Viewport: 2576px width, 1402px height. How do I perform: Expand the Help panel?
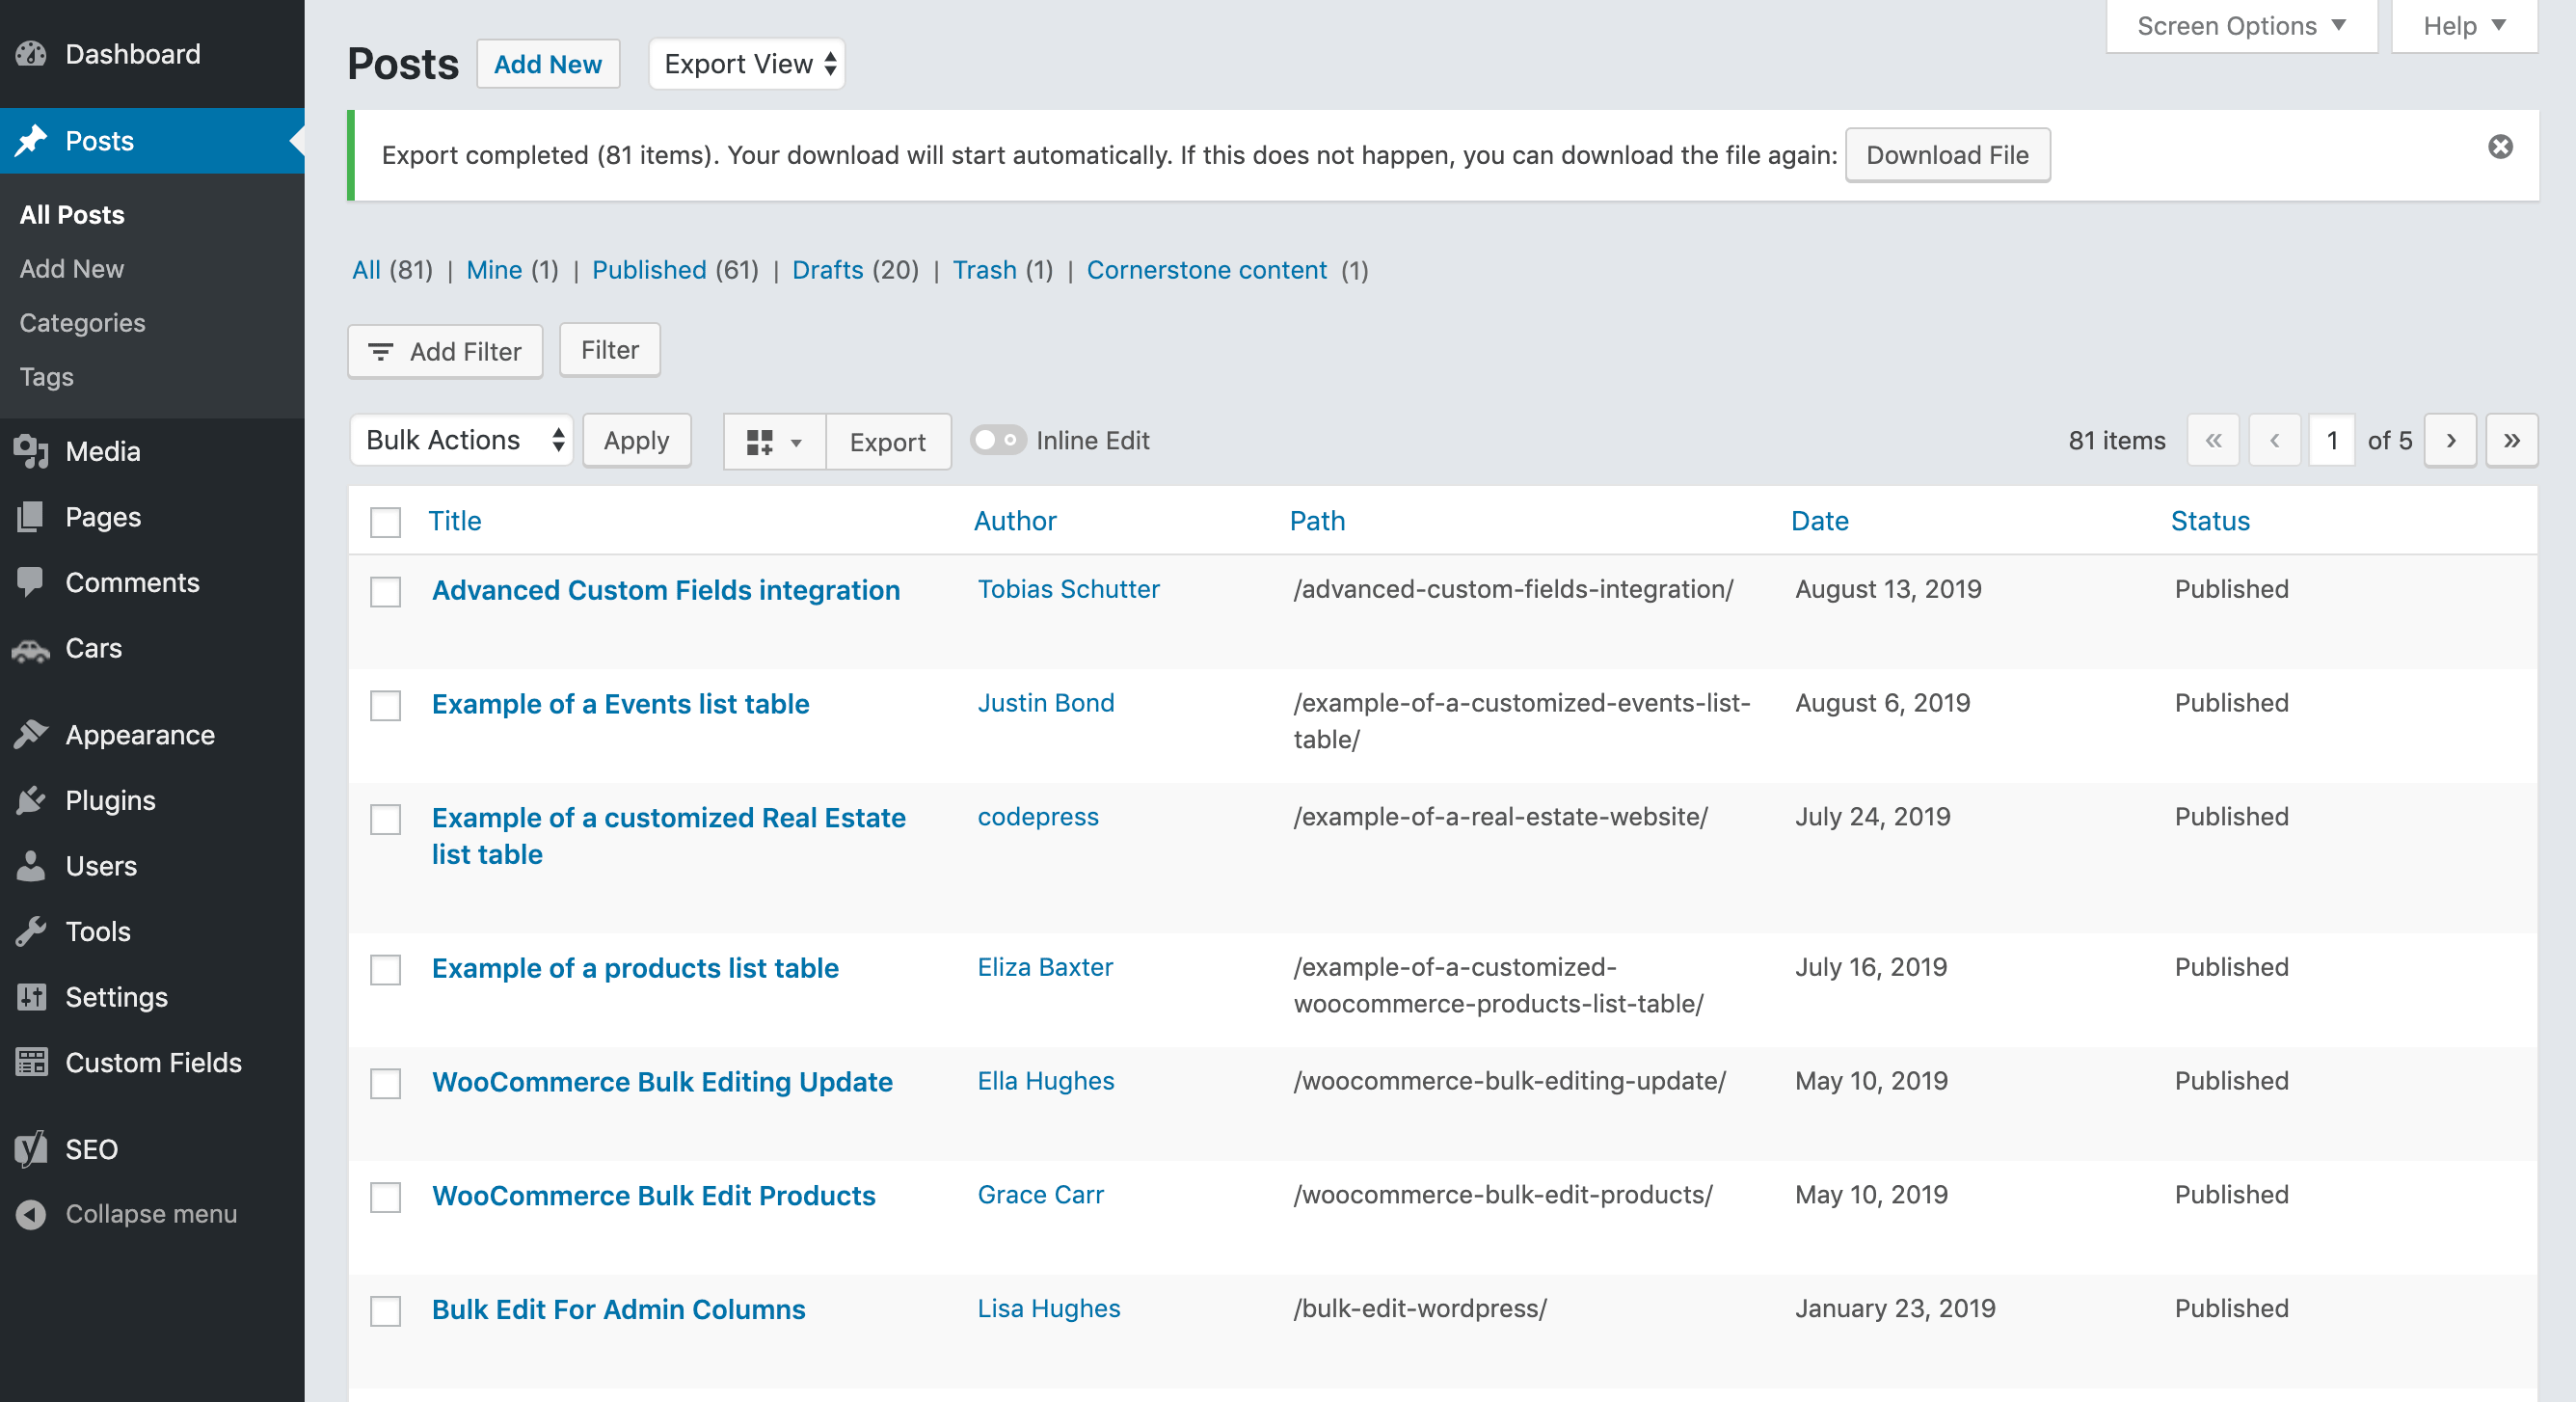pyautogui.click(x=2464, y=26)
